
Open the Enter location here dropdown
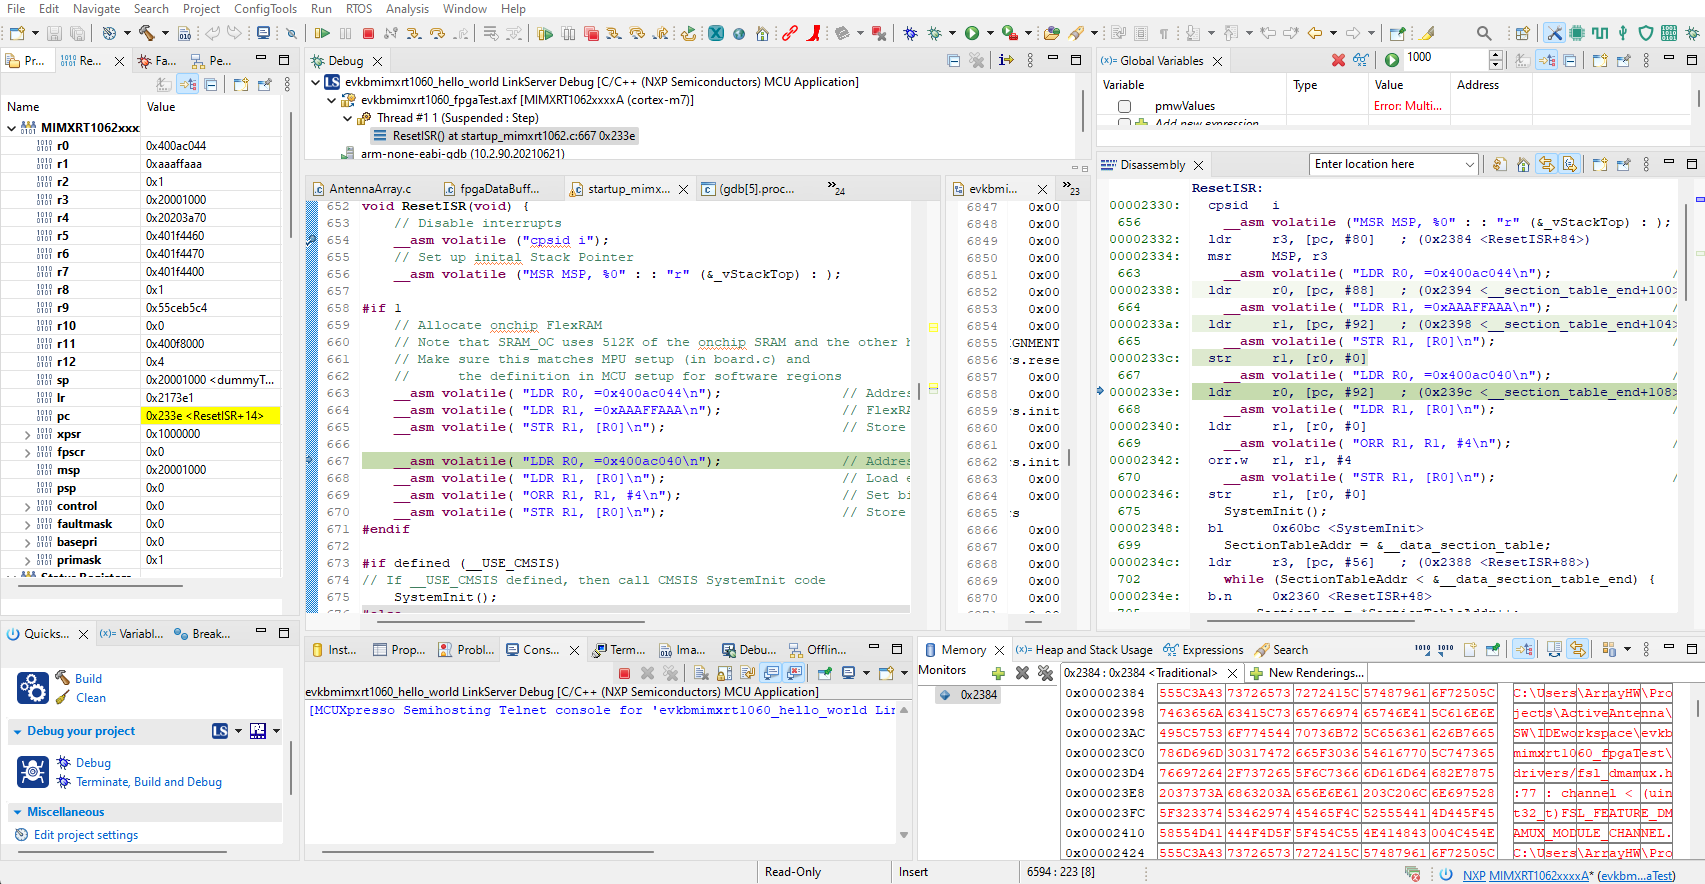(1469, 165)
